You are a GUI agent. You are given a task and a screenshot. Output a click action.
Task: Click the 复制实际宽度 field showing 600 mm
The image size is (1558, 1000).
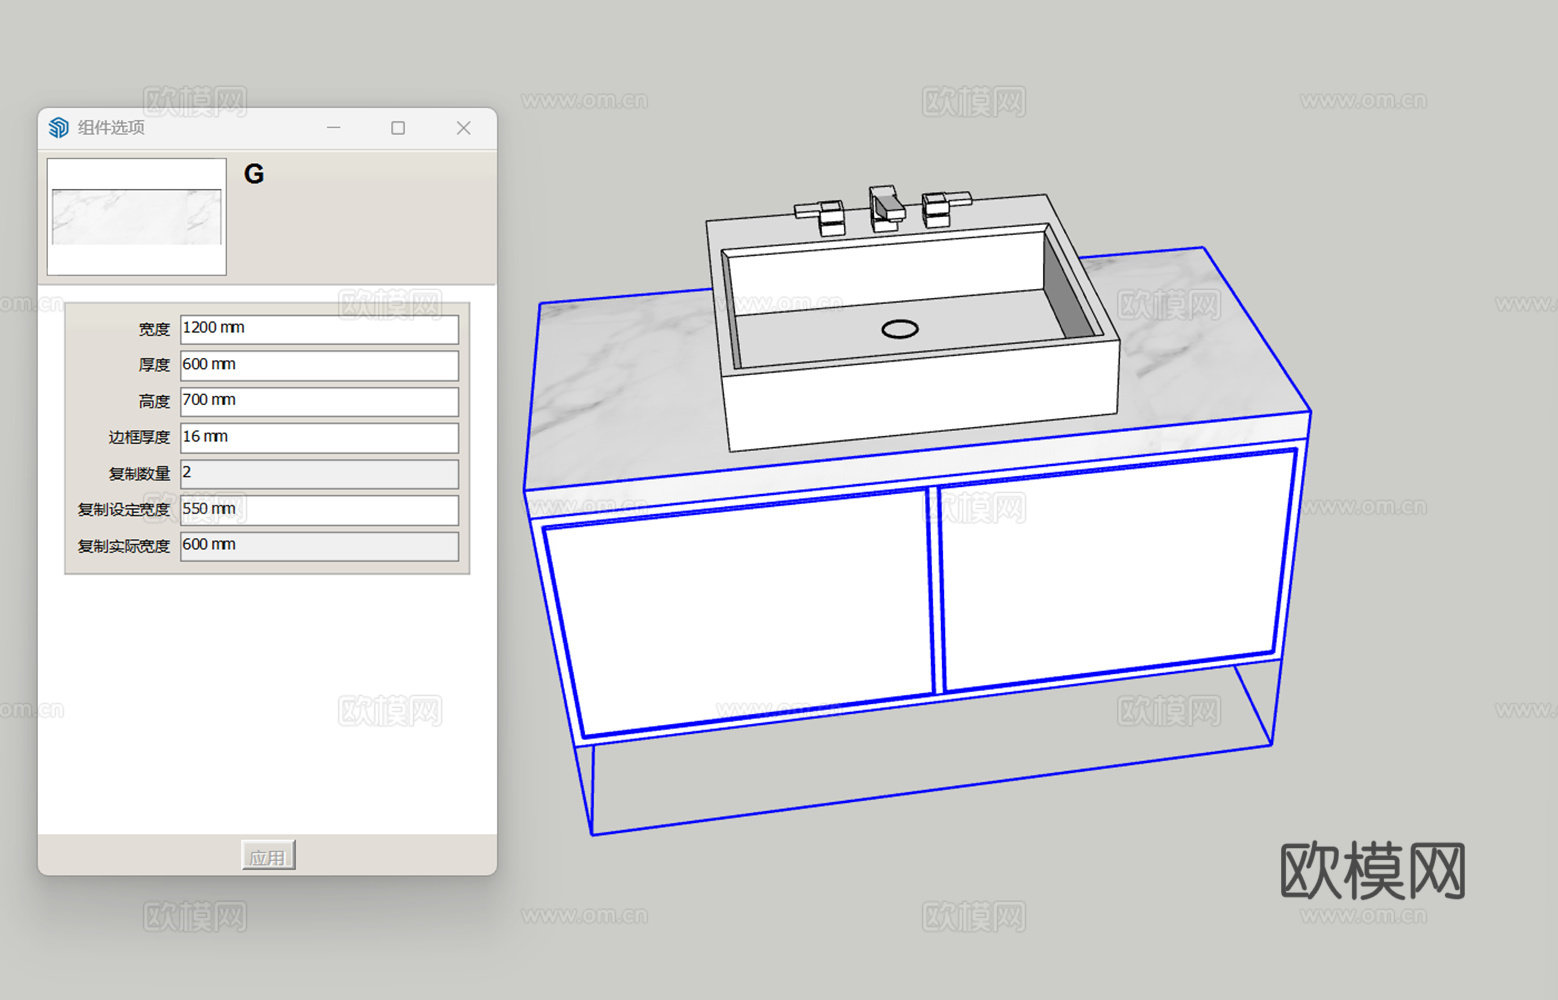[x=319, y=546]
